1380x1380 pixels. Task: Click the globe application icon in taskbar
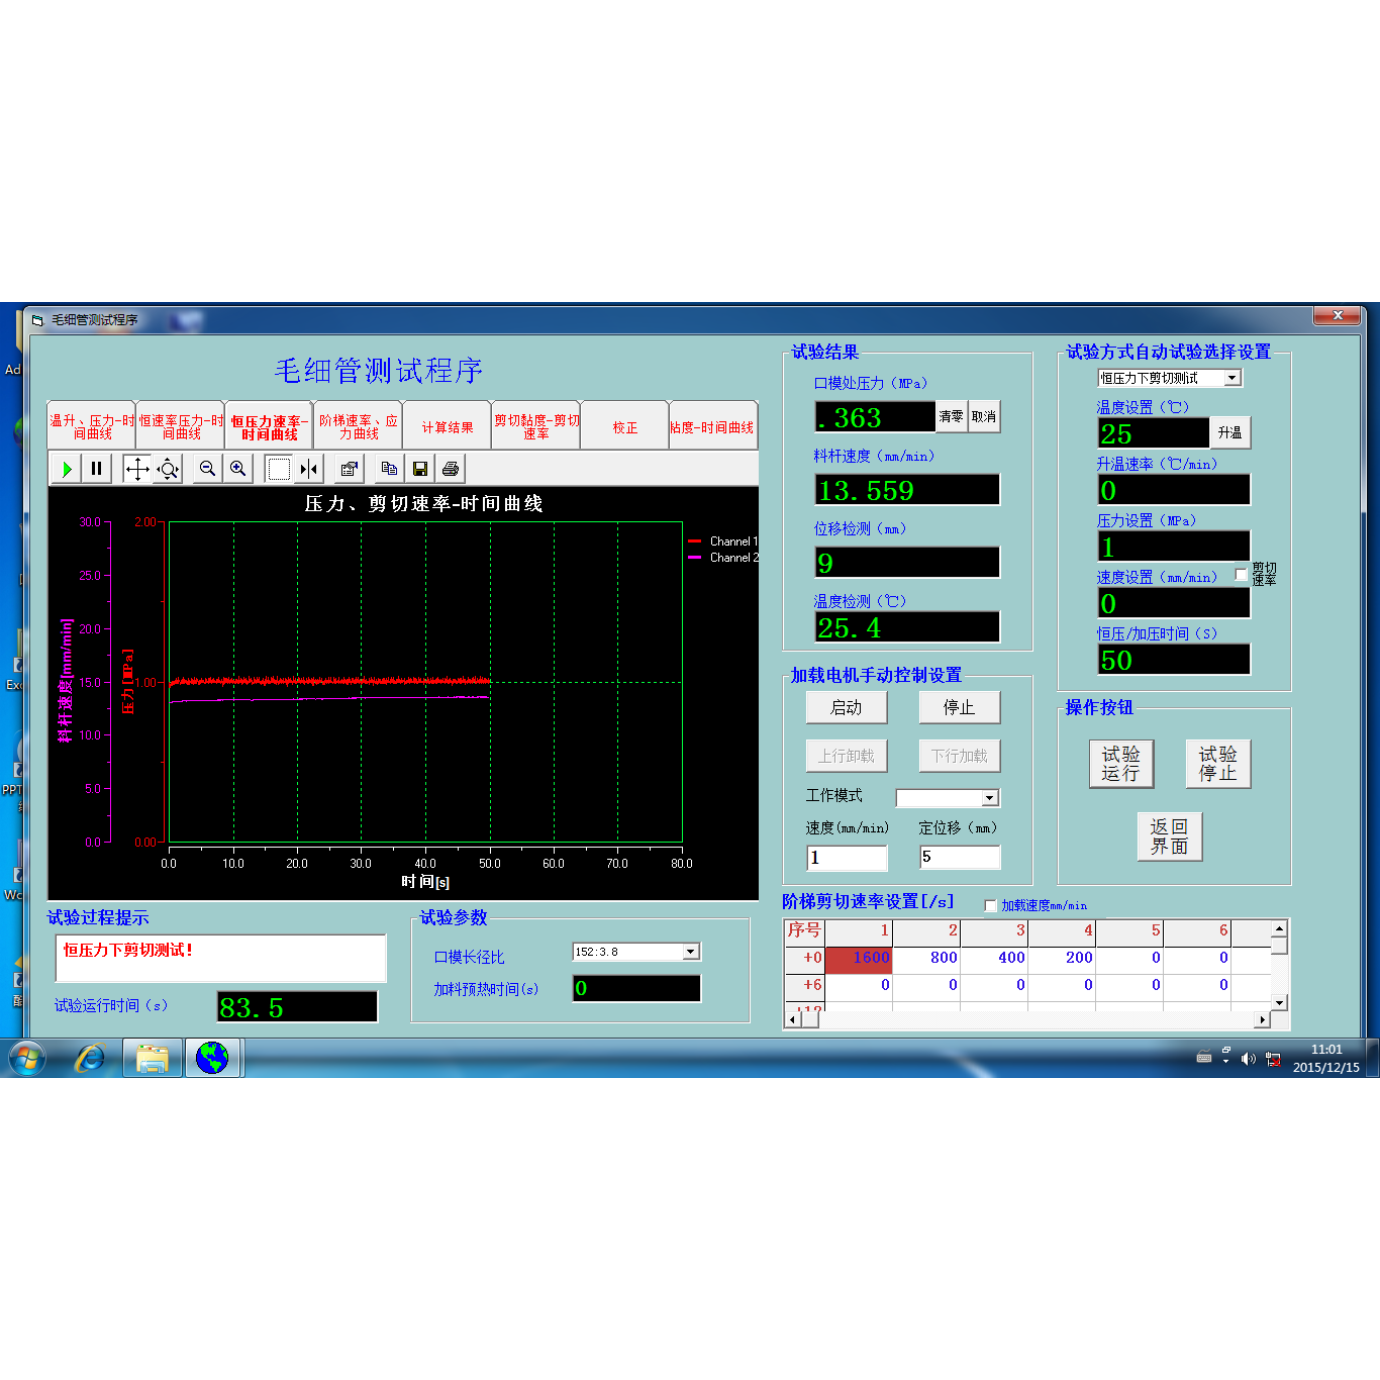[x=212, y=1058]
